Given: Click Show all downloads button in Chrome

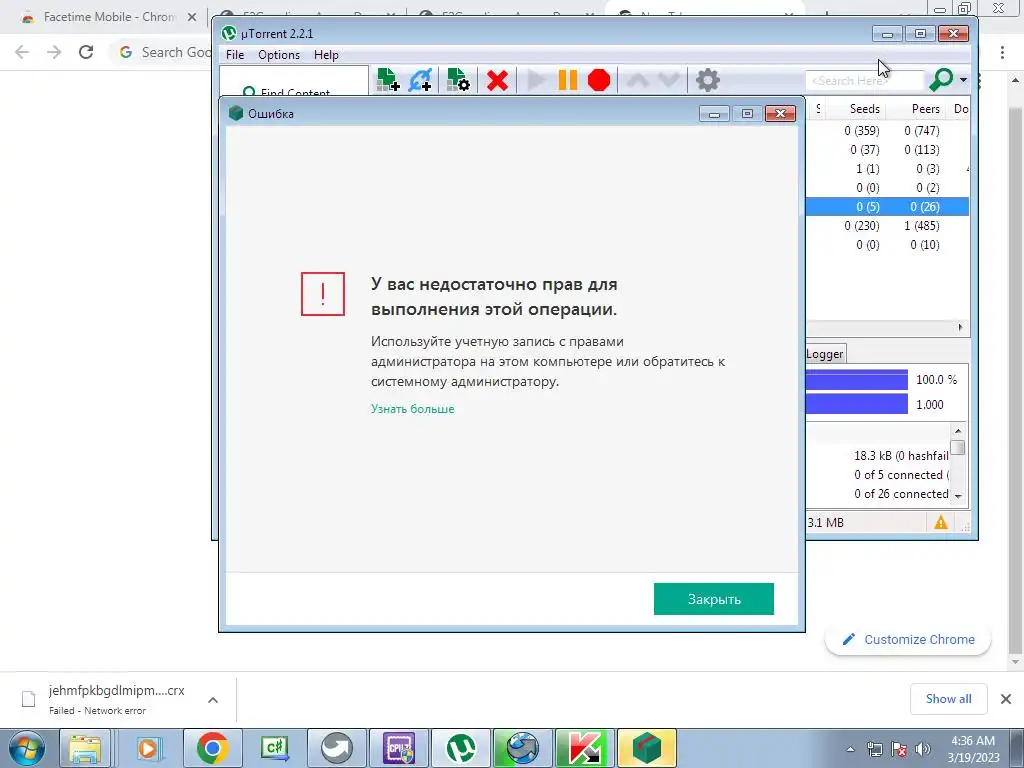Looking at the screenshot, I should (x=948, y=699).
